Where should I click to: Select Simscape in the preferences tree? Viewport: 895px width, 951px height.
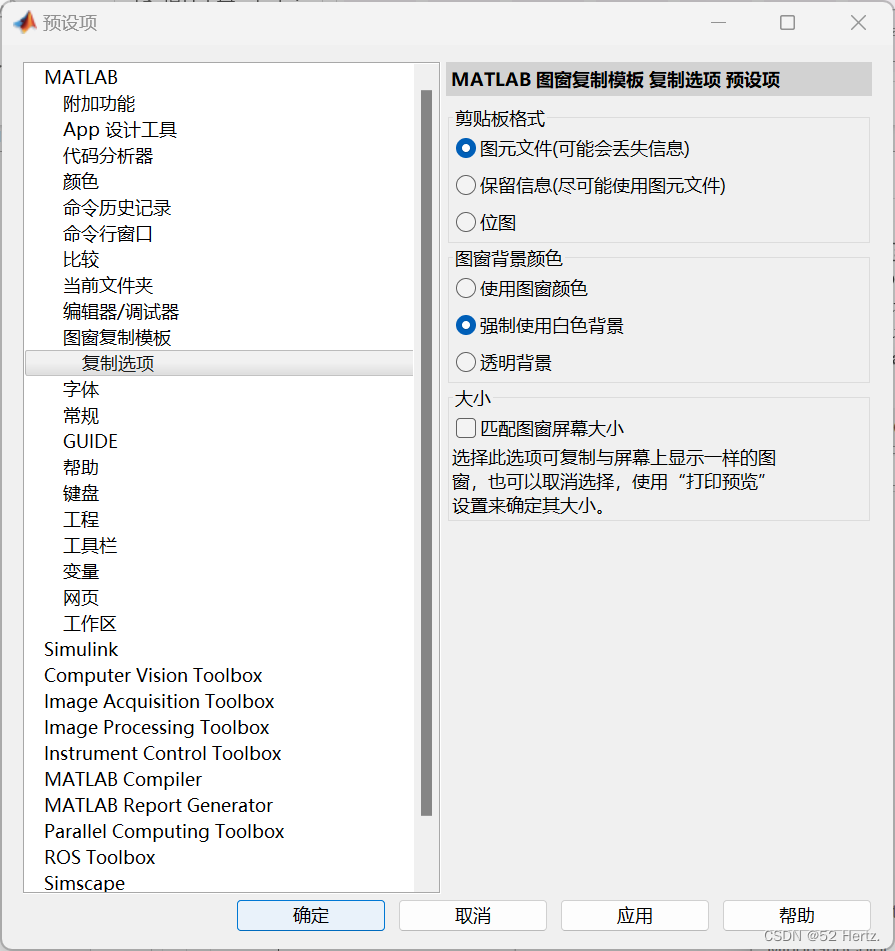click(85, 883)
